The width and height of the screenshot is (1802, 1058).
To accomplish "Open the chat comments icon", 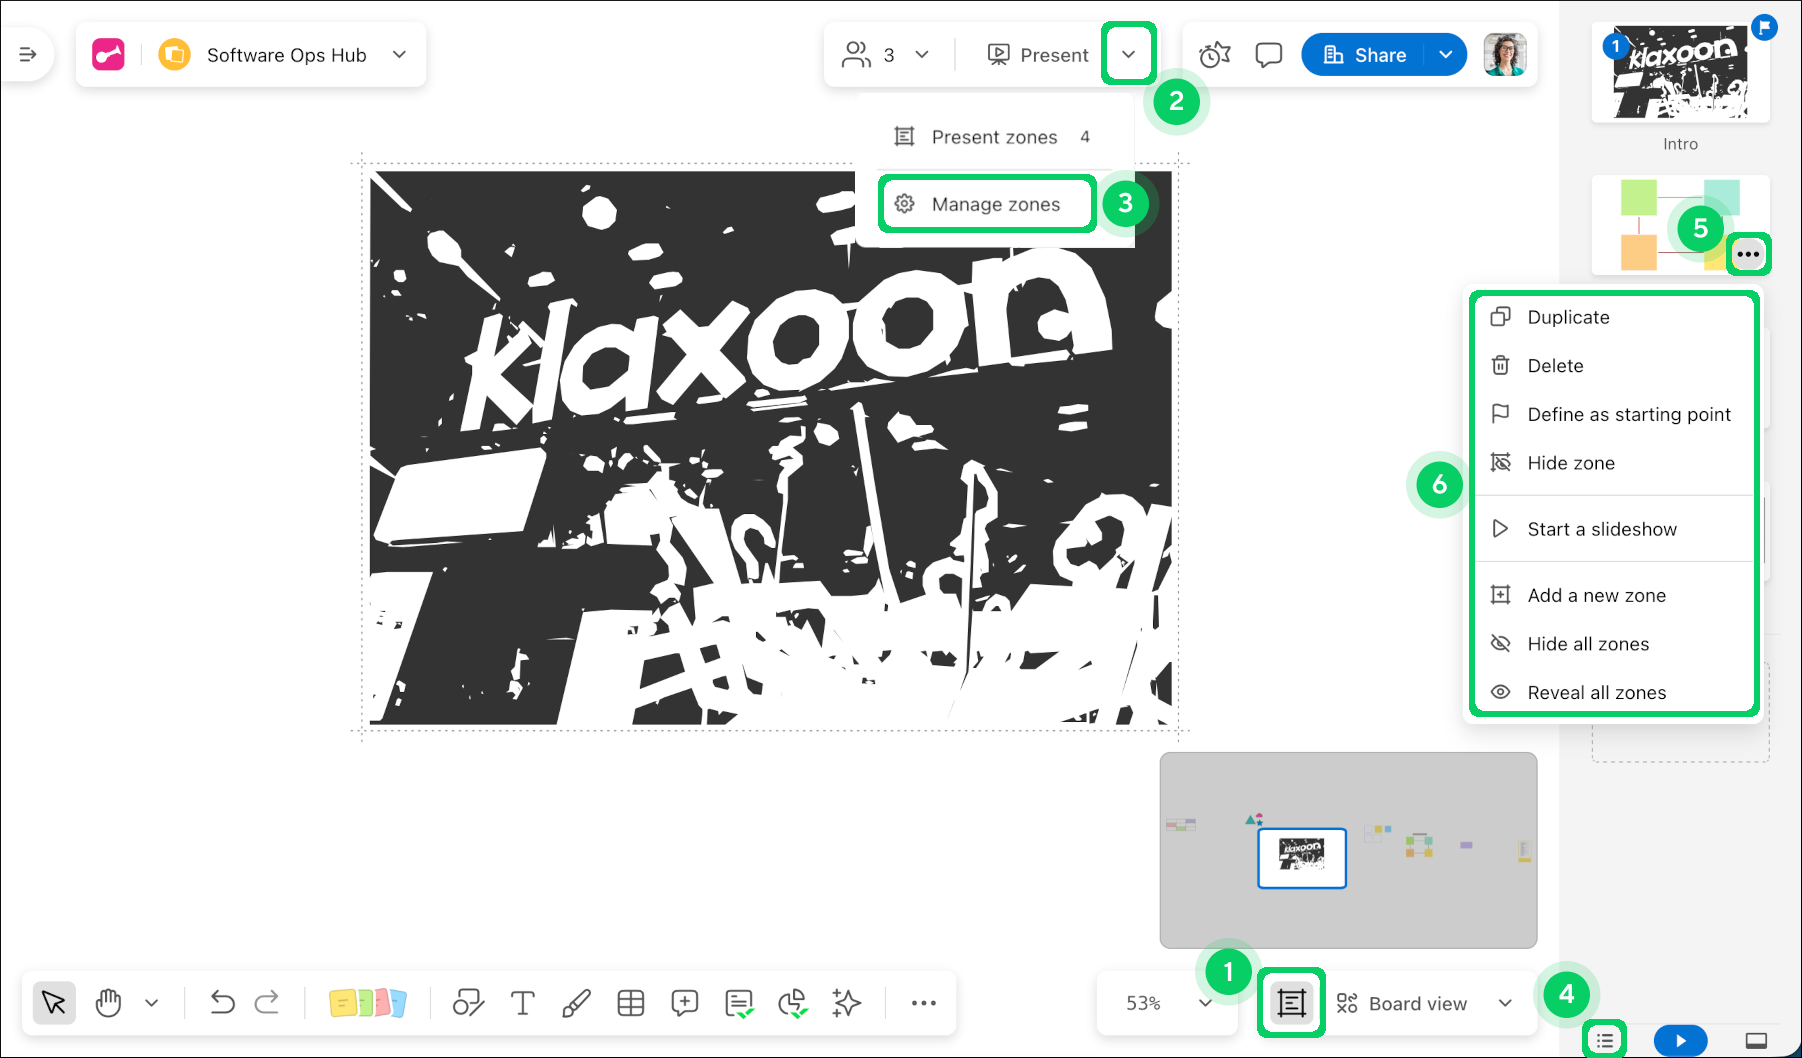I will click(1268, 55).
